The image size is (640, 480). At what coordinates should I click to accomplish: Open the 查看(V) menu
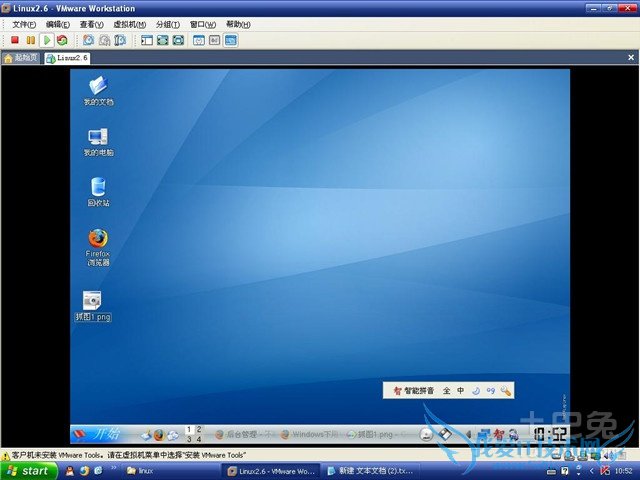click(x=91, y=24)
